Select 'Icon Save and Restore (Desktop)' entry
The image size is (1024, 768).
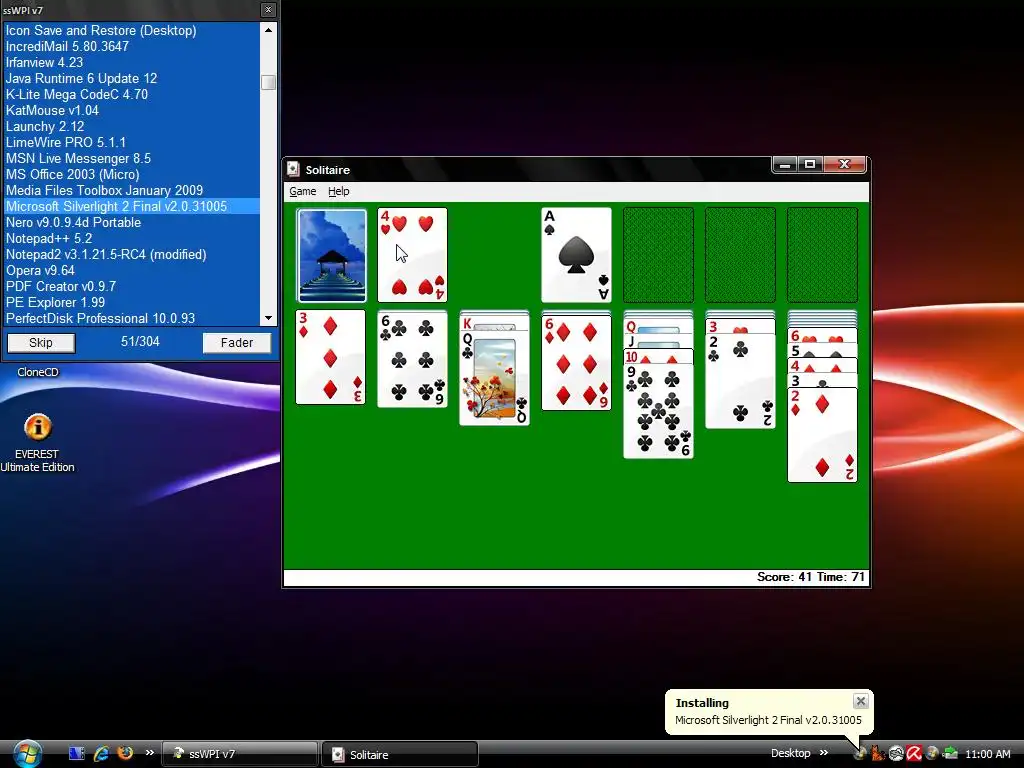point(132,30)
